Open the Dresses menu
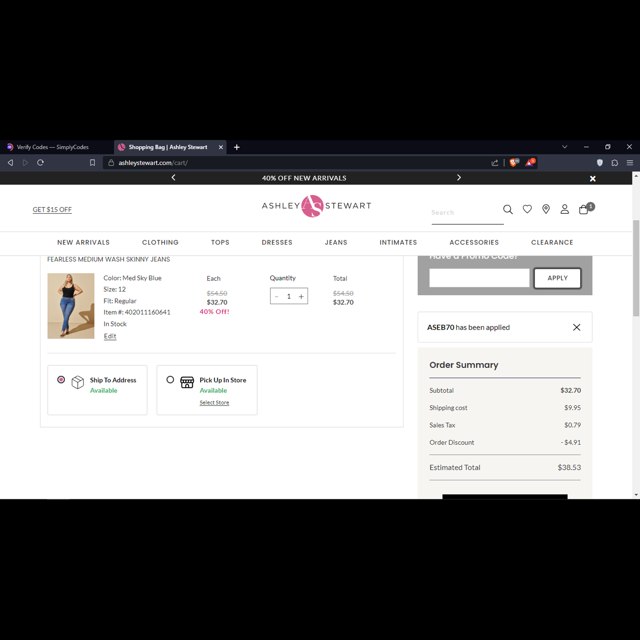640x640 pixels. pos(277,242)
